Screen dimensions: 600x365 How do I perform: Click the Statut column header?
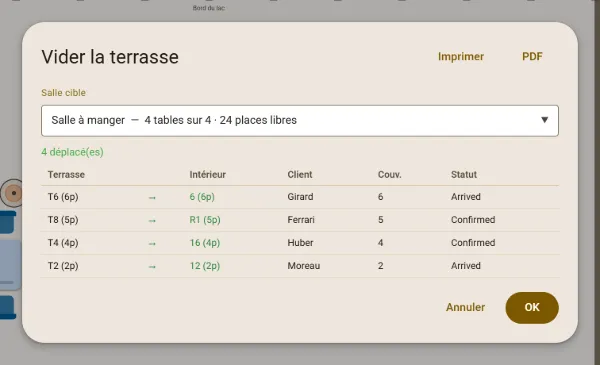pyautogui.click(x=464, y=174)
